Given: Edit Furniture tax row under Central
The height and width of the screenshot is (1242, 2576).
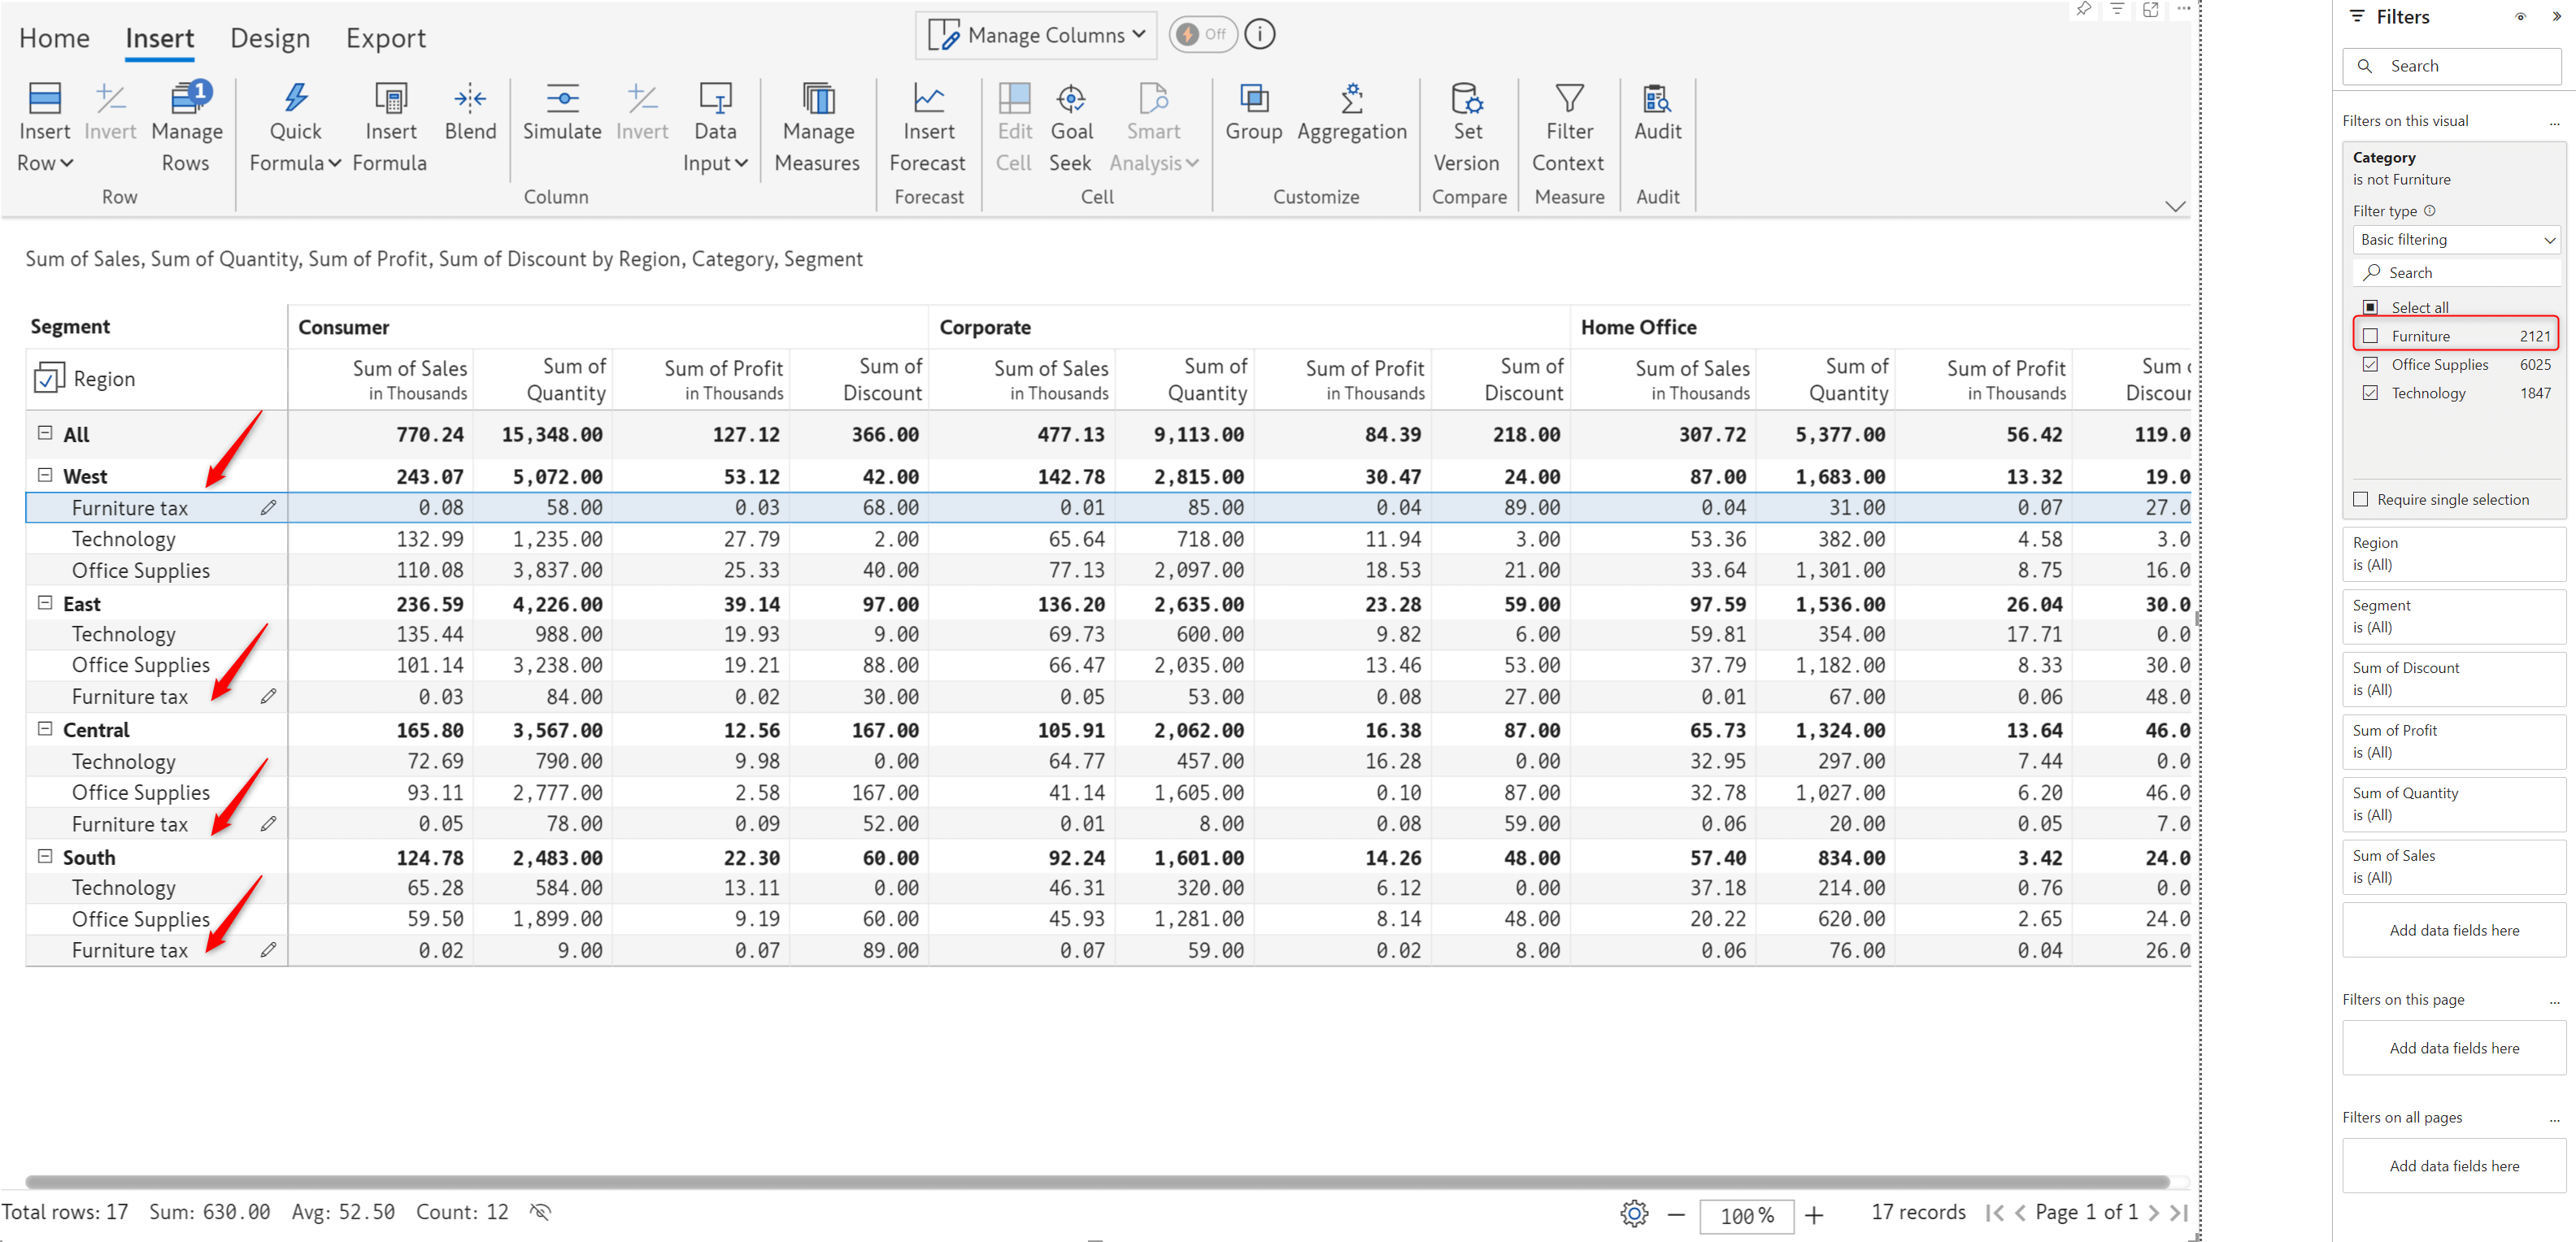Looking at the screenshot, I should pyautogui.click(x=268, y=824).
